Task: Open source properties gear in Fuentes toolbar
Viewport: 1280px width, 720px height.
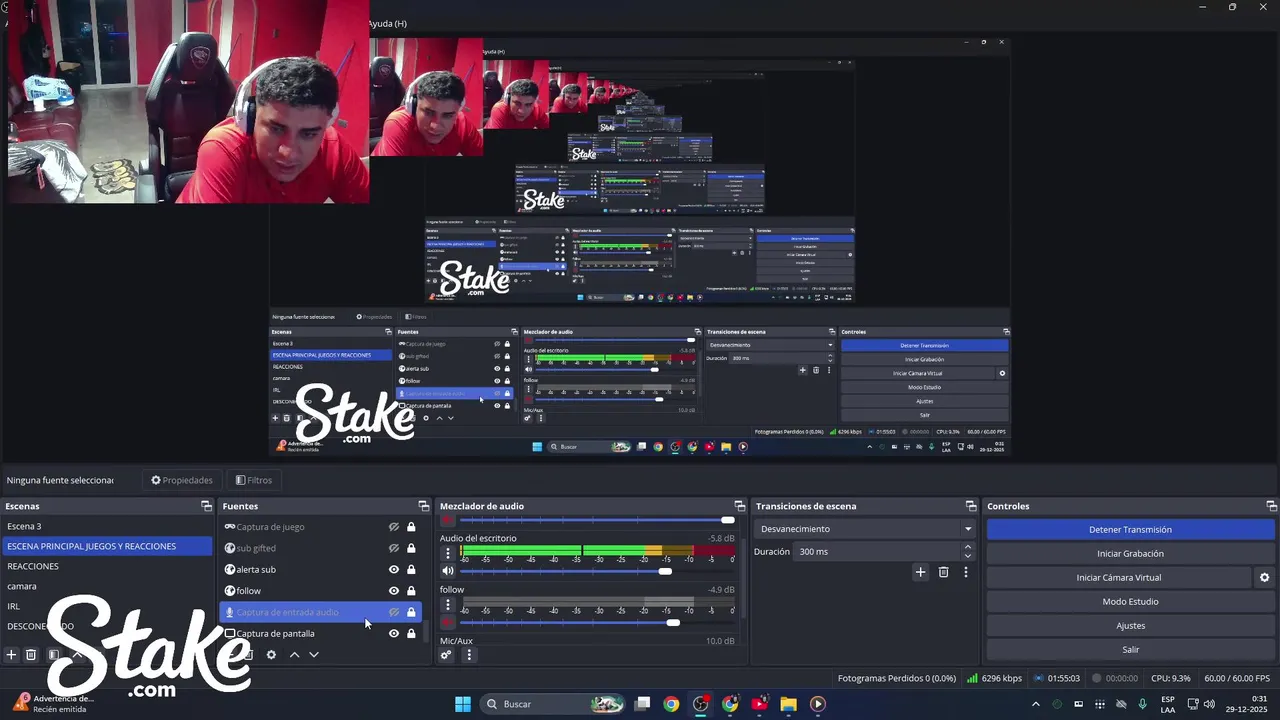Action: coord(271,655)
